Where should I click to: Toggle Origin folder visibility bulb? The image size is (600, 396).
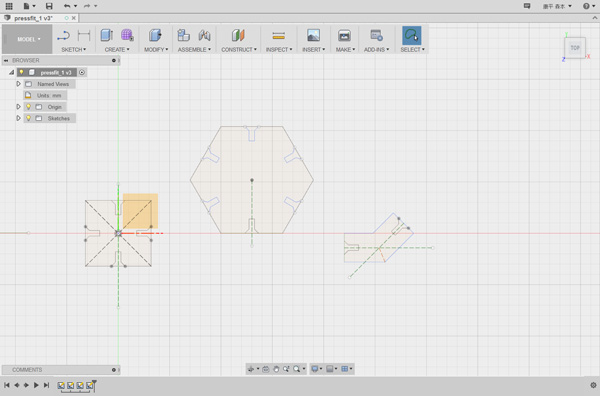coord(28,107)
